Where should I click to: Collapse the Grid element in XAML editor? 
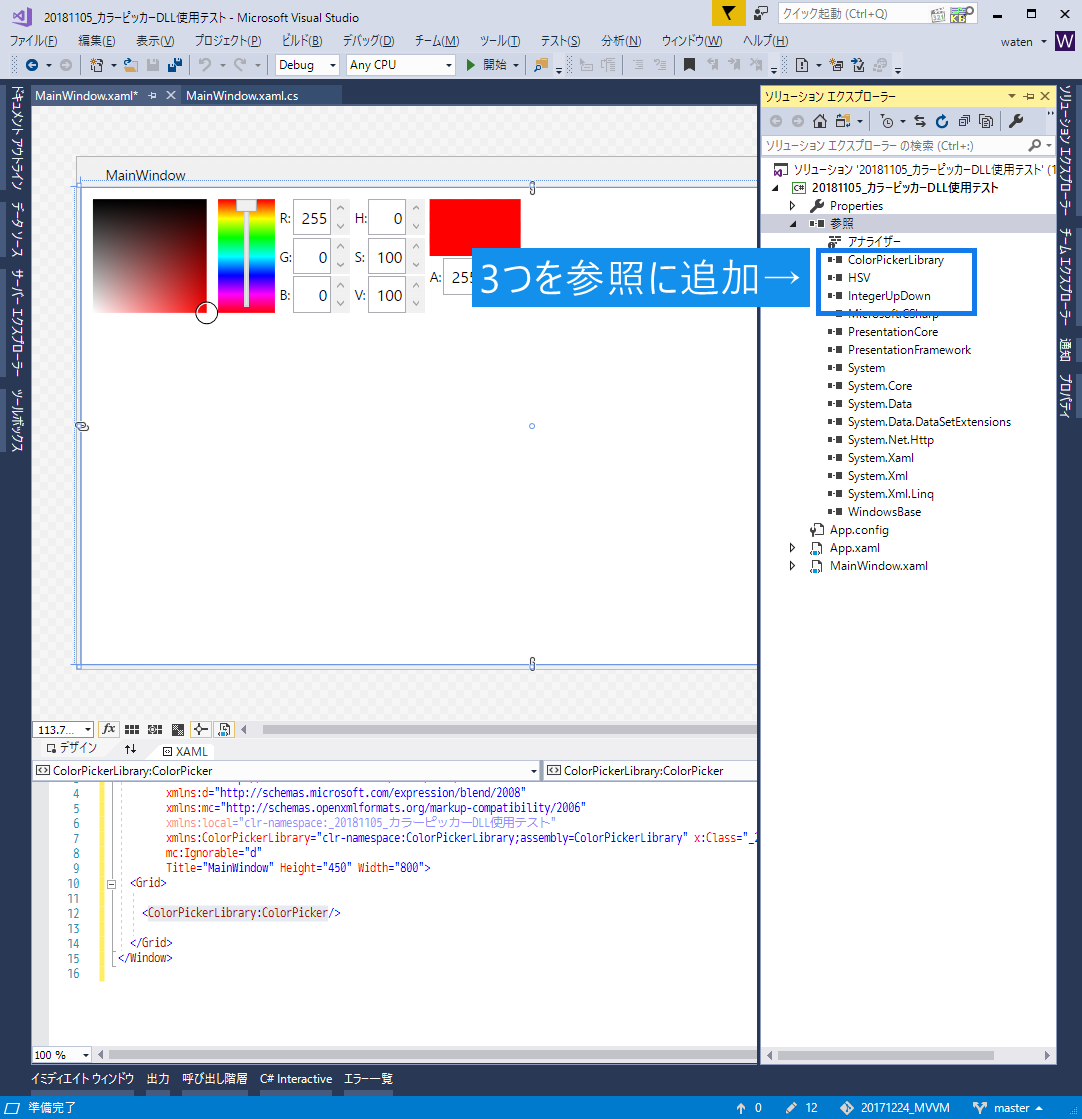pos(111,883)
